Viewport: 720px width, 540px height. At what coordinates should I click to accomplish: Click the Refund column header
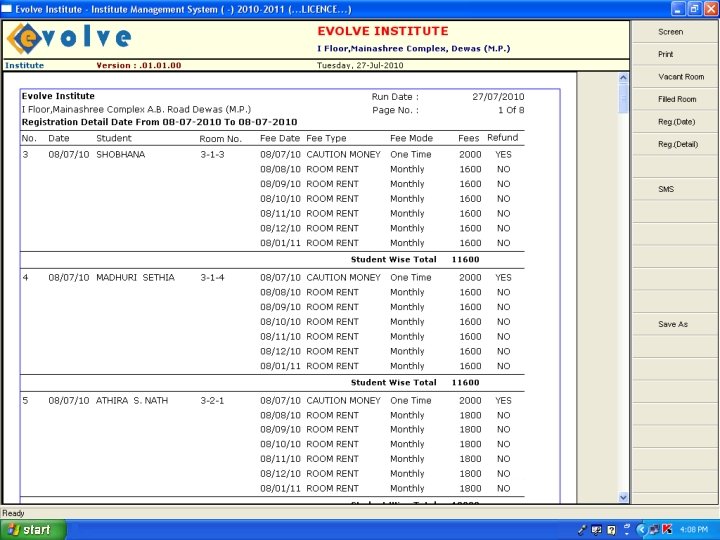[502, 138]
